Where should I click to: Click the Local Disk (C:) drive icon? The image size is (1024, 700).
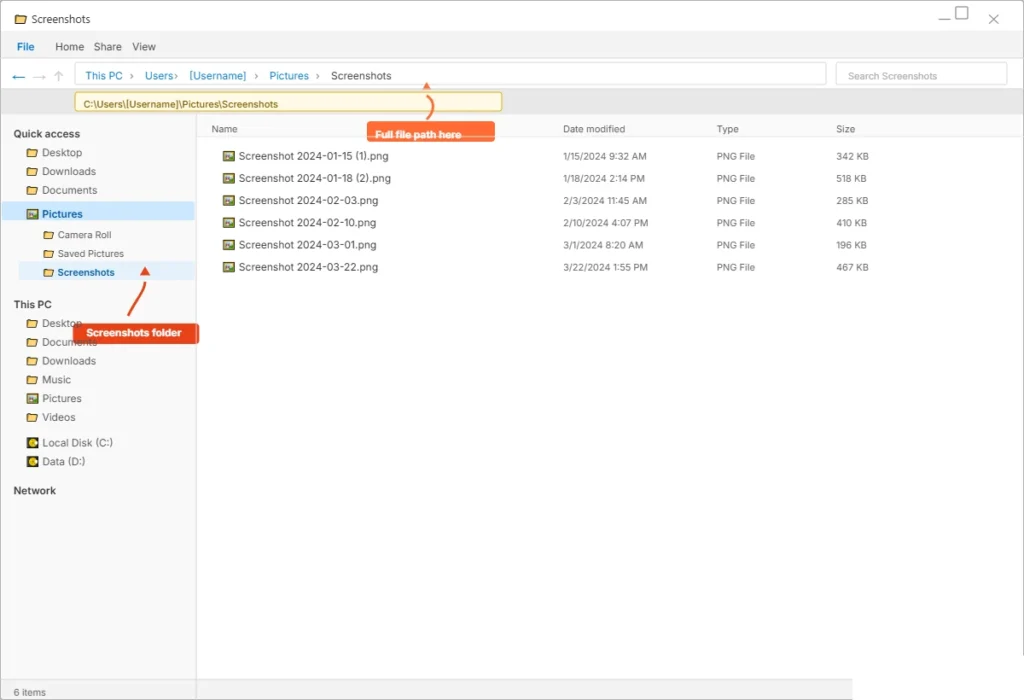pyautogui.click(x=32, y=443)
